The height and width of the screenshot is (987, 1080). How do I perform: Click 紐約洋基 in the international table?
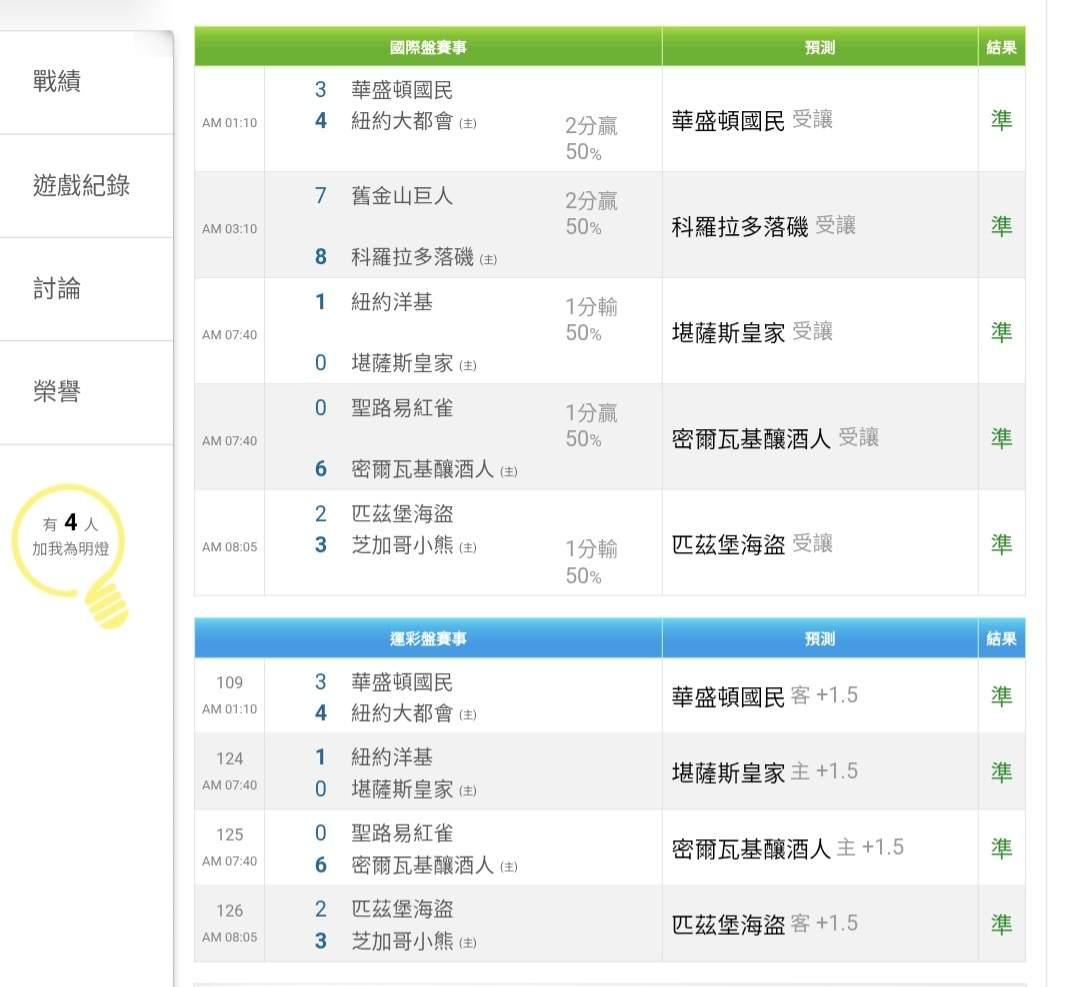coord(392,302)
